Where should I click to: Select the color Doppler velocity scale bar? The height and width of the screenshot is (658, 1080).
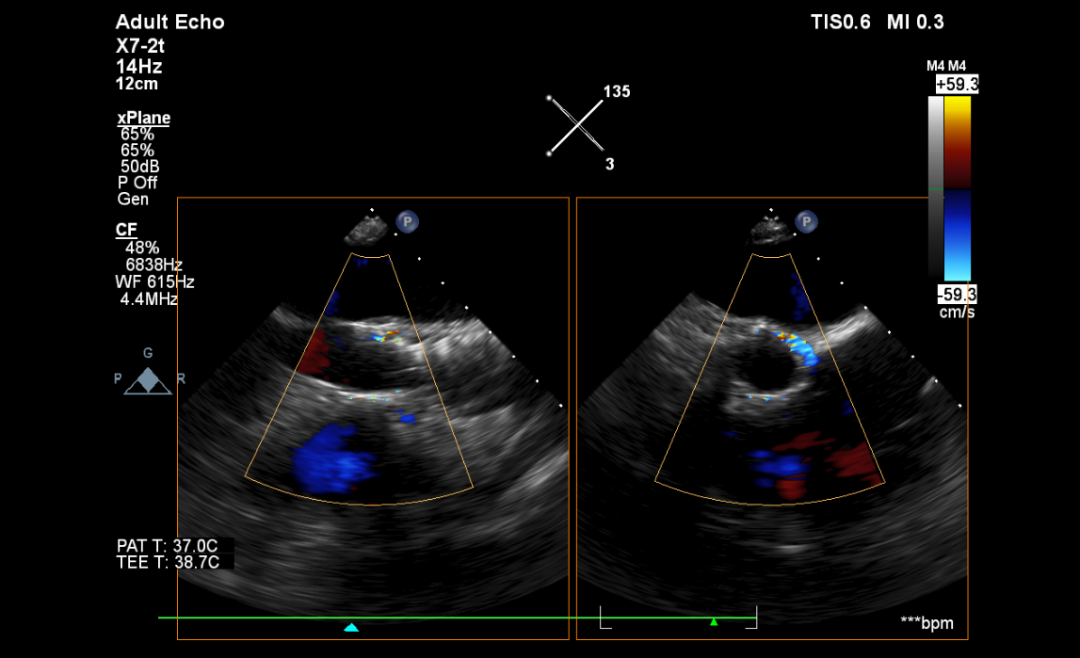(957, 188)
